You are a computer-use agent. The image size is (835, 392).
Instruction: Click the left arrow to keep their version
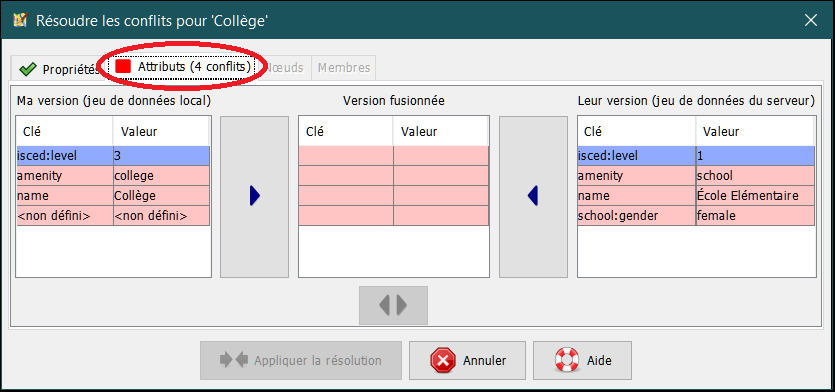click(533, 197)
